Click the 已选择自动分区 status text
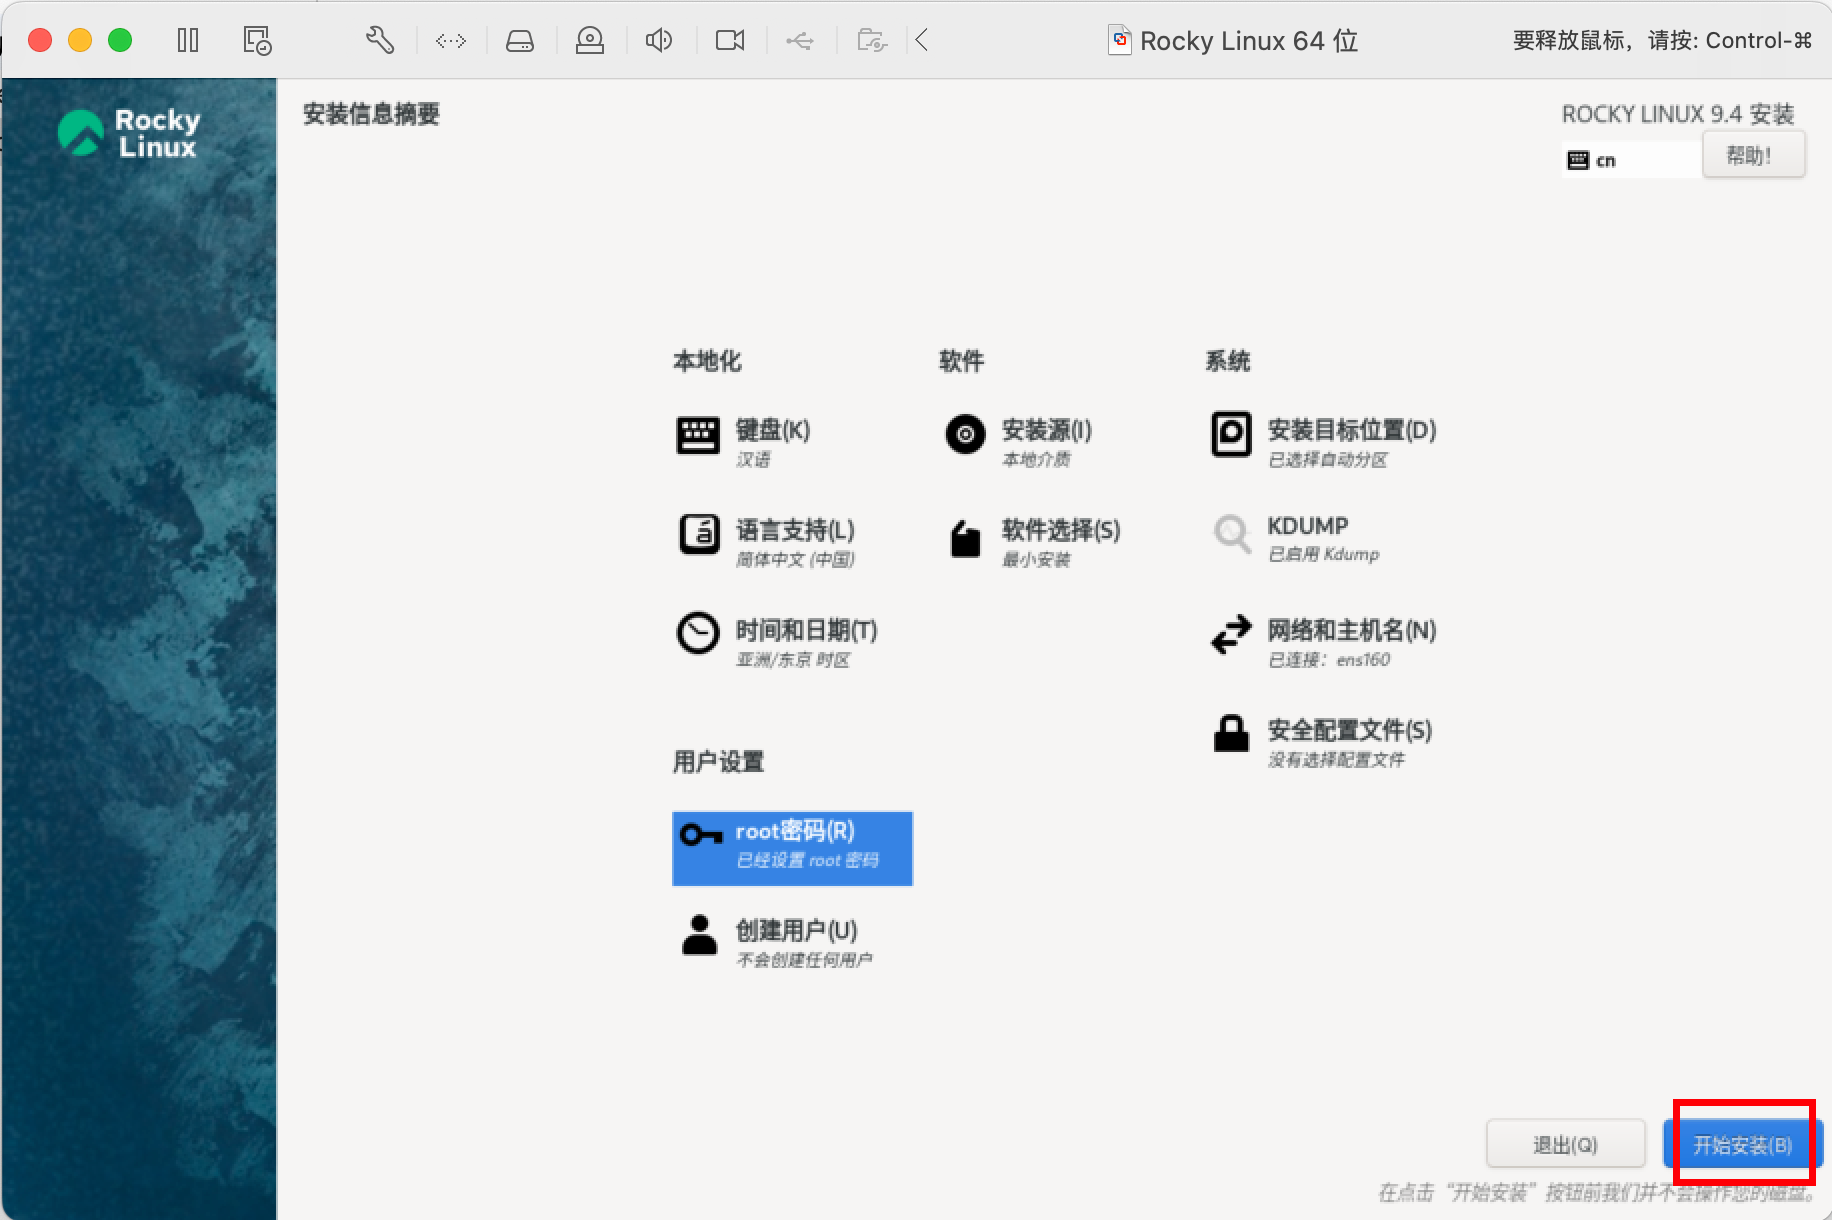Screen dimensions: 1832x1220 tap(1328, 460)
